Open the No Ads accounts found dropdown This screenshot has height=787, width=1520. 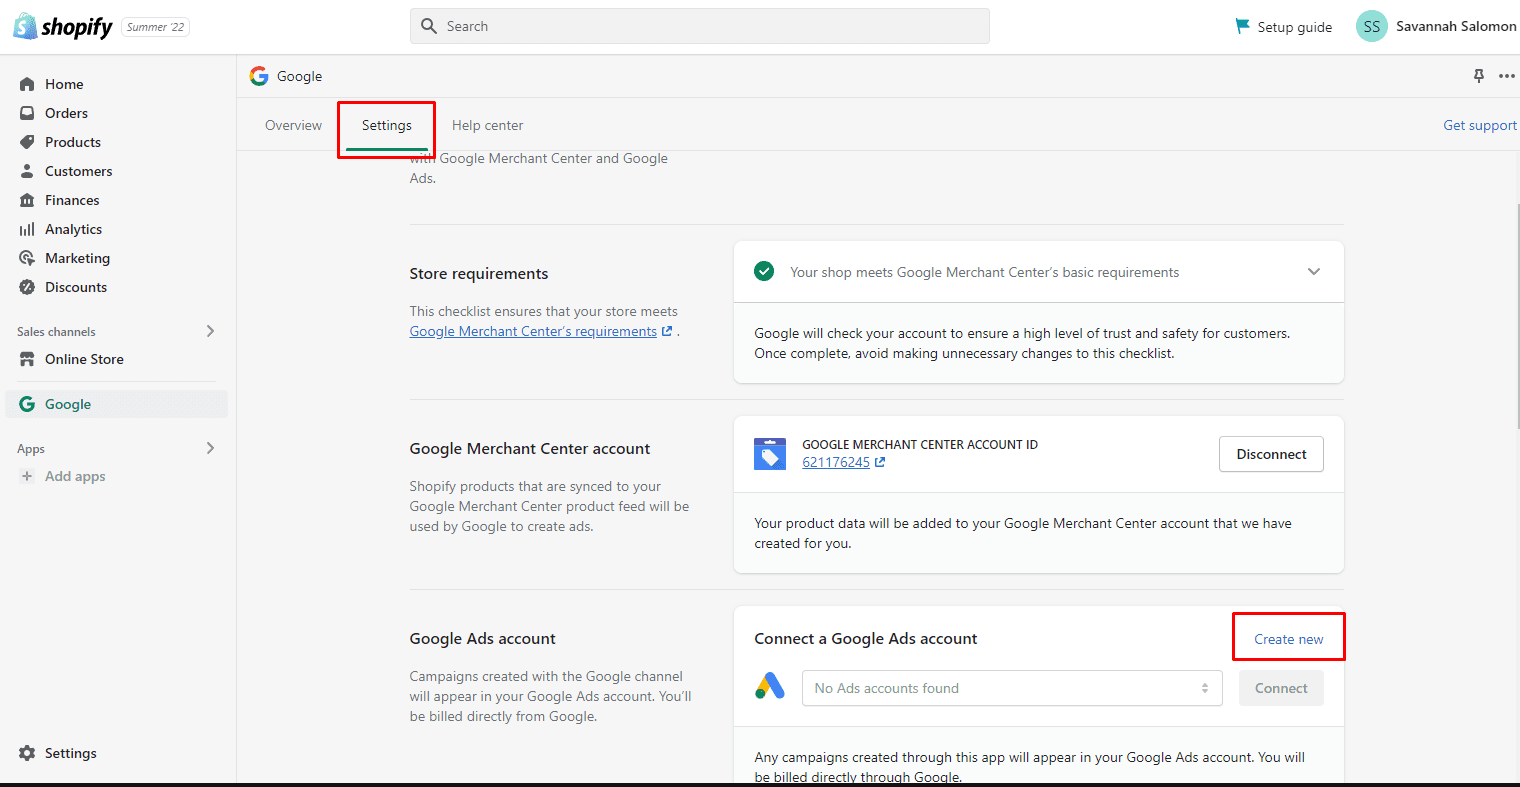(1012, 688)
